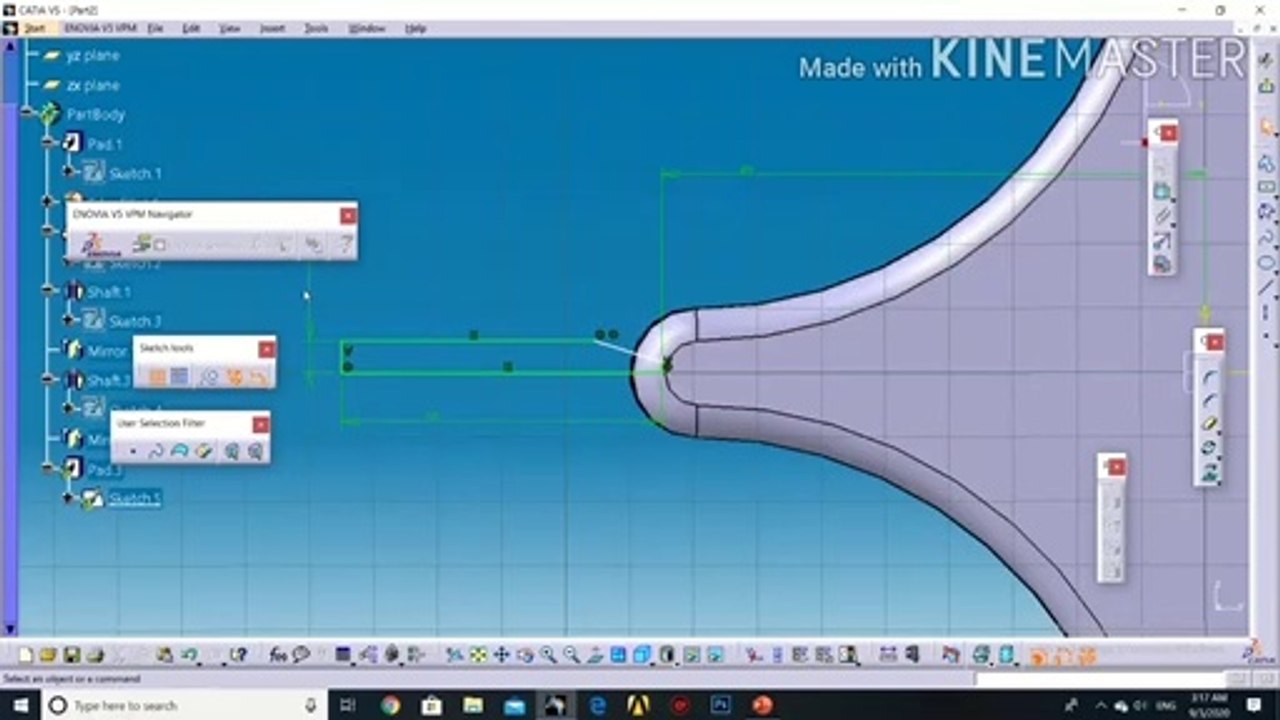Collapse the Shaft.1 node

tap(49, 291)
